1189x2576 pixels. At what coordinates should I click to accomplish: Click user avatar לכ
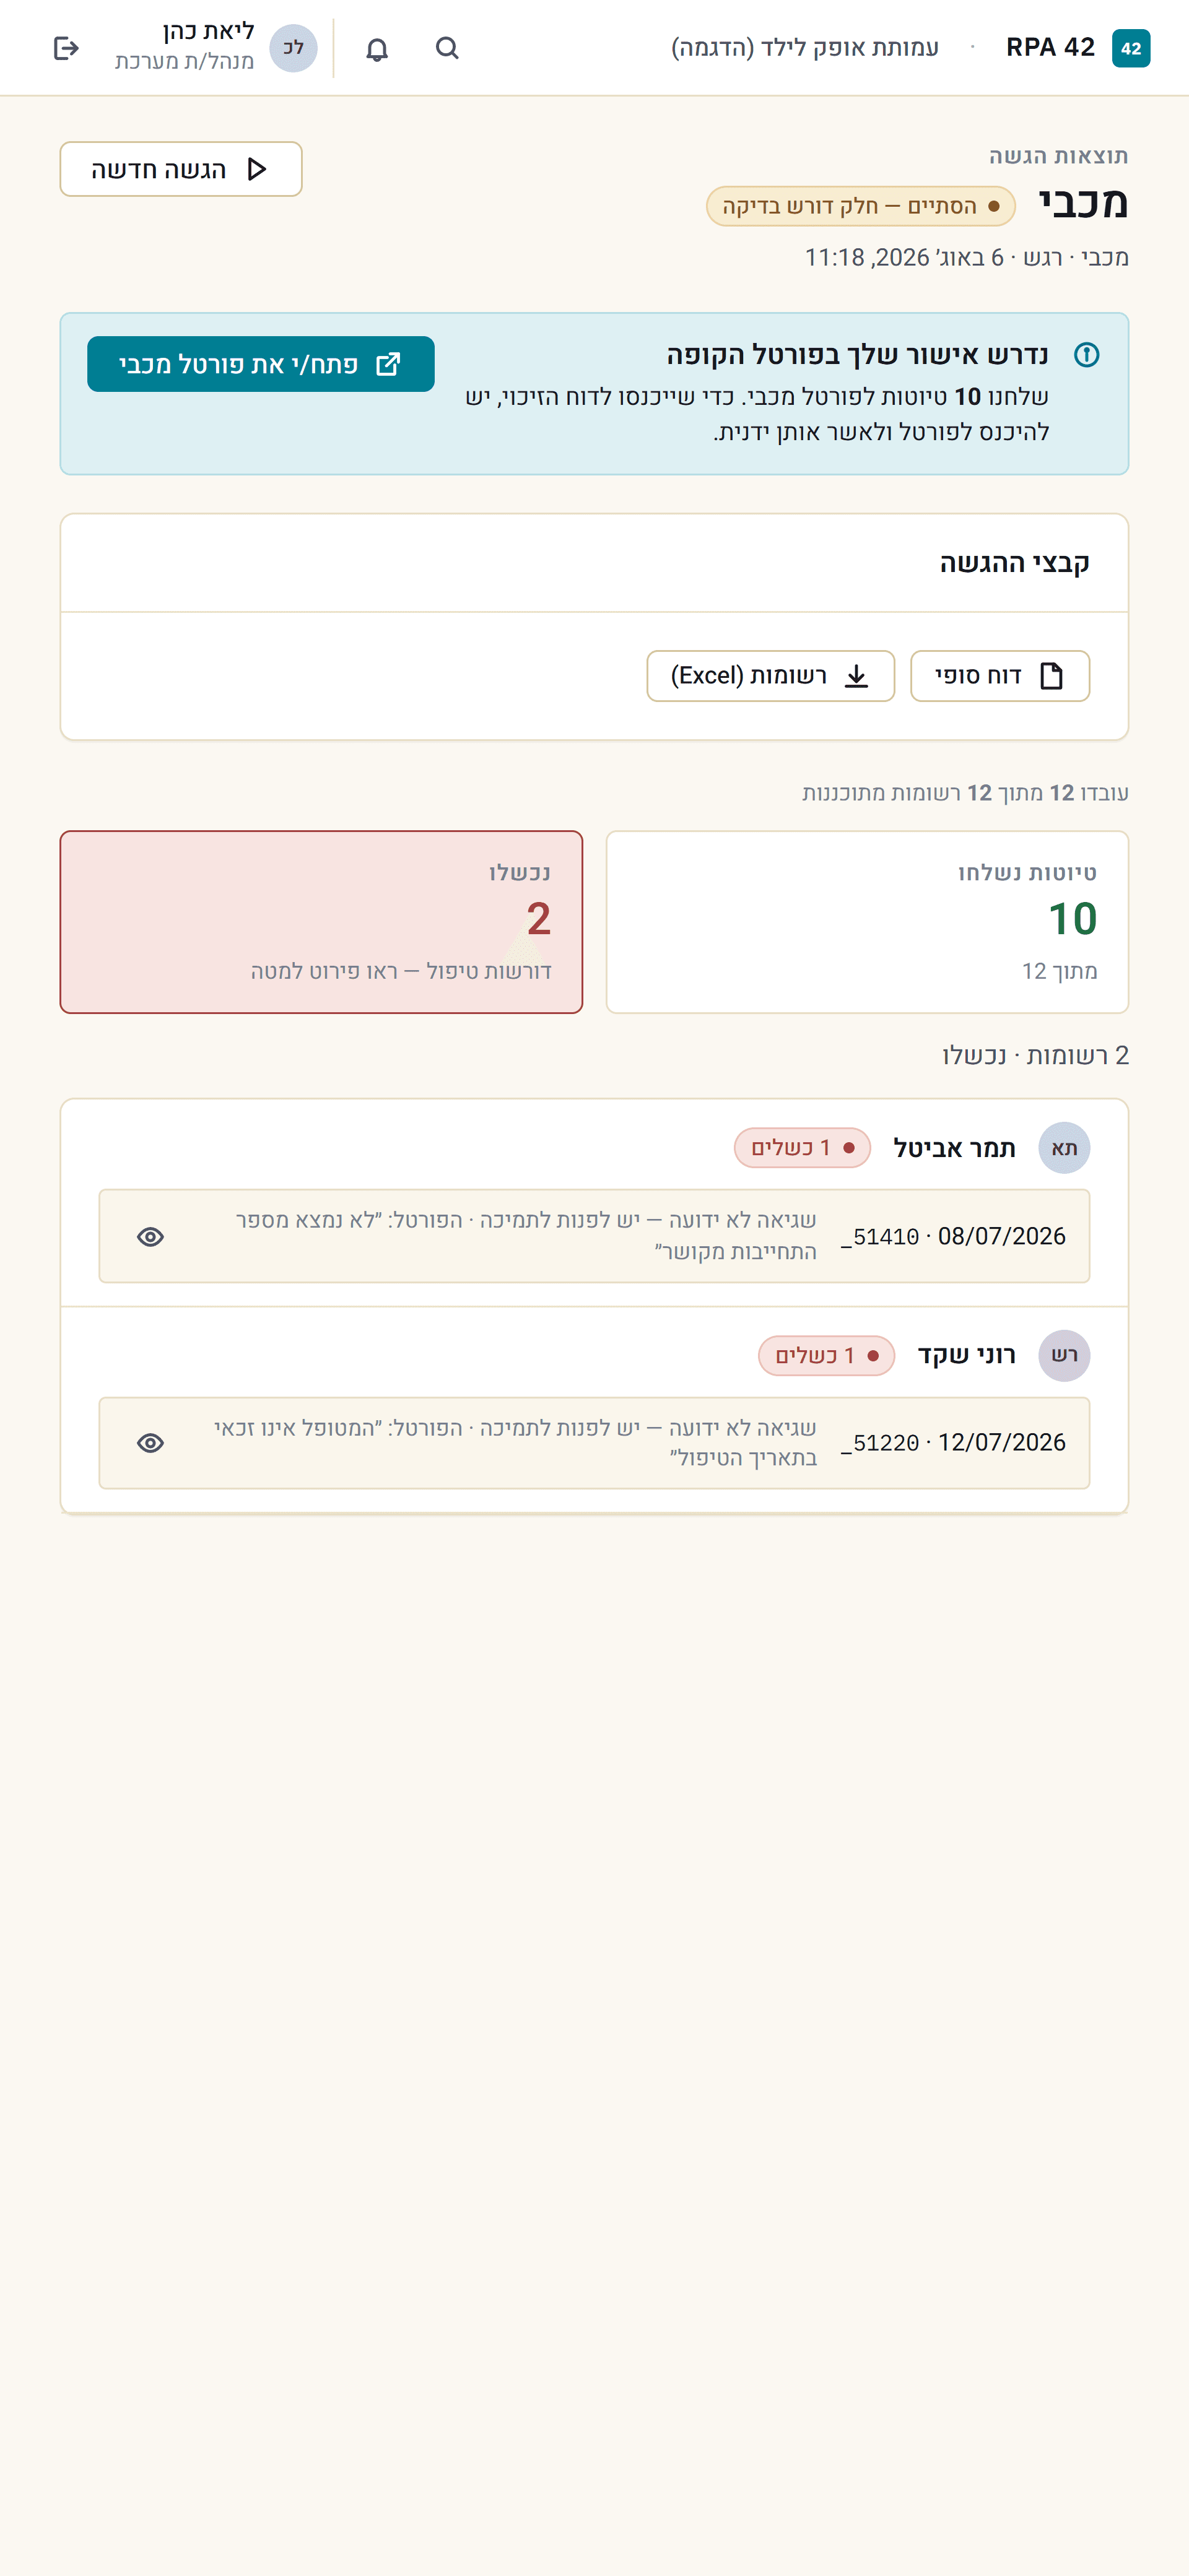293,48
